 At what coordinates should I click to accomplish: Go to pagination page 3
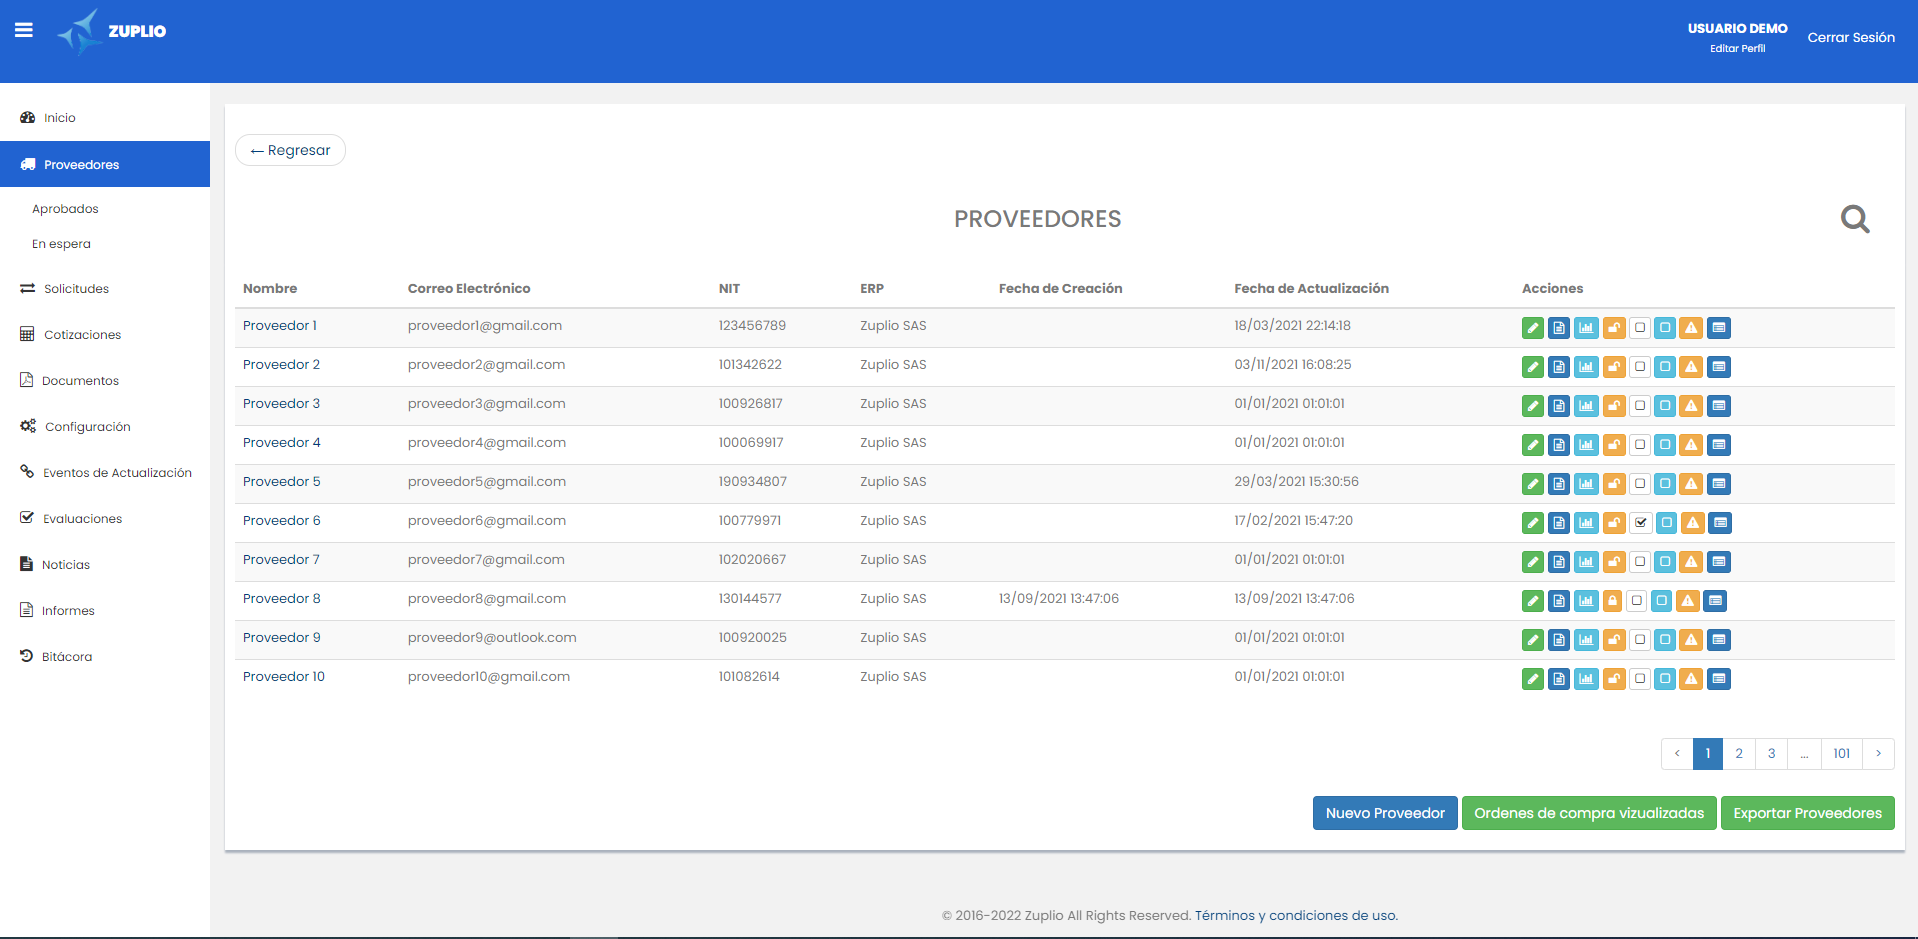coord(1771,754)
